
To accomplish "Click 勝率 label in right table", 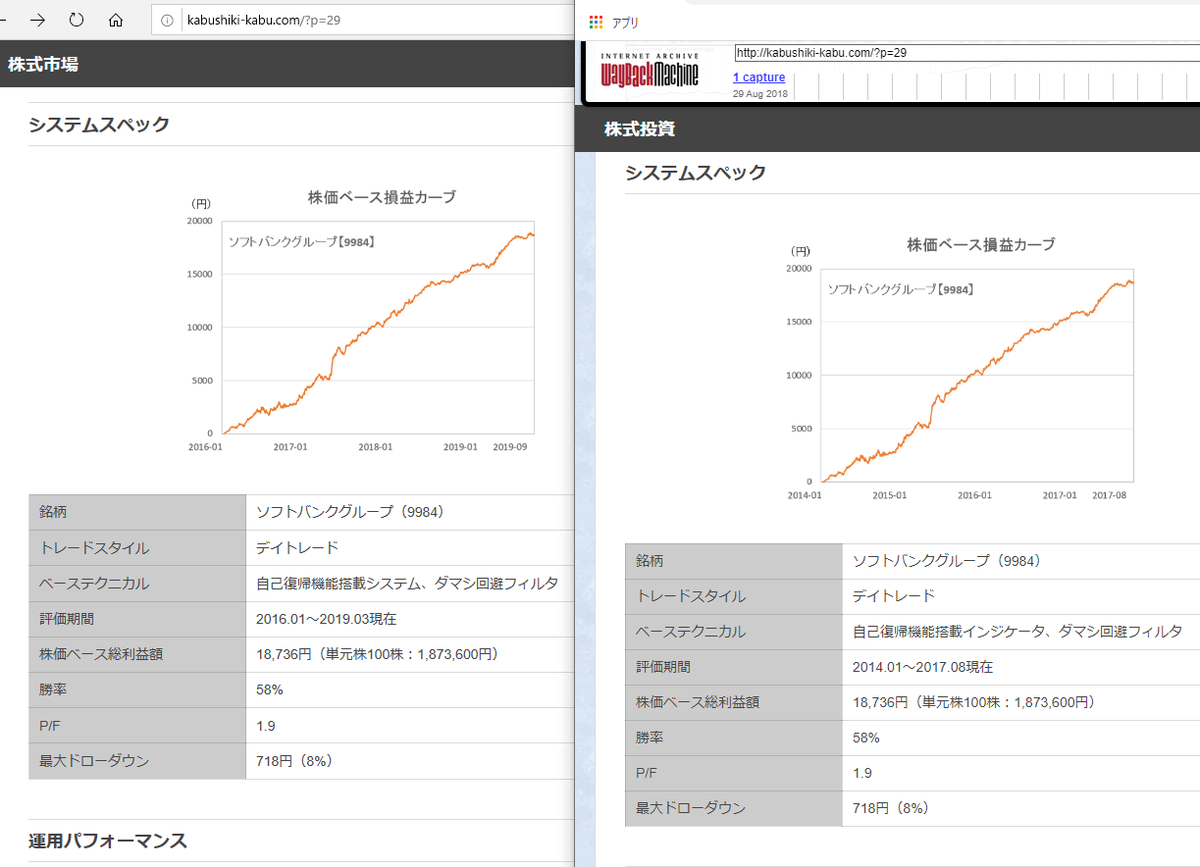I will 650,738.
